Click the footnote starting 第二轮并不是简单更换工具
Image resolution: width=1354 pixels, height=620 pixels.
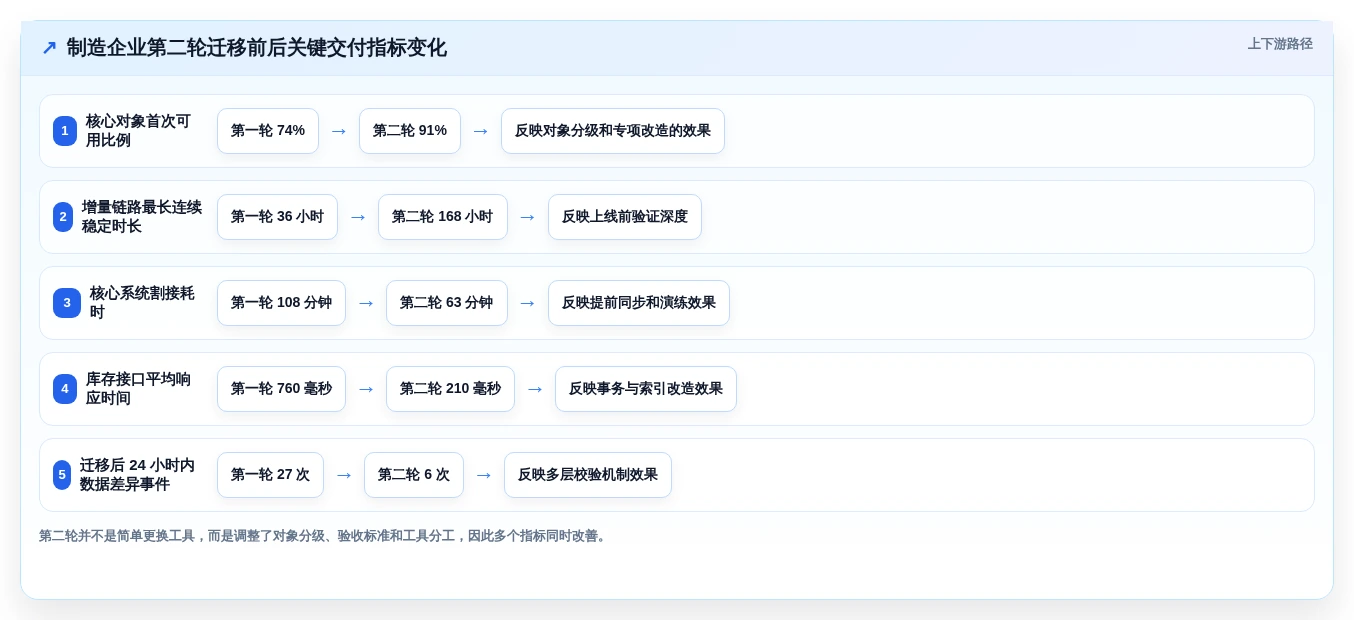point(324,536)
